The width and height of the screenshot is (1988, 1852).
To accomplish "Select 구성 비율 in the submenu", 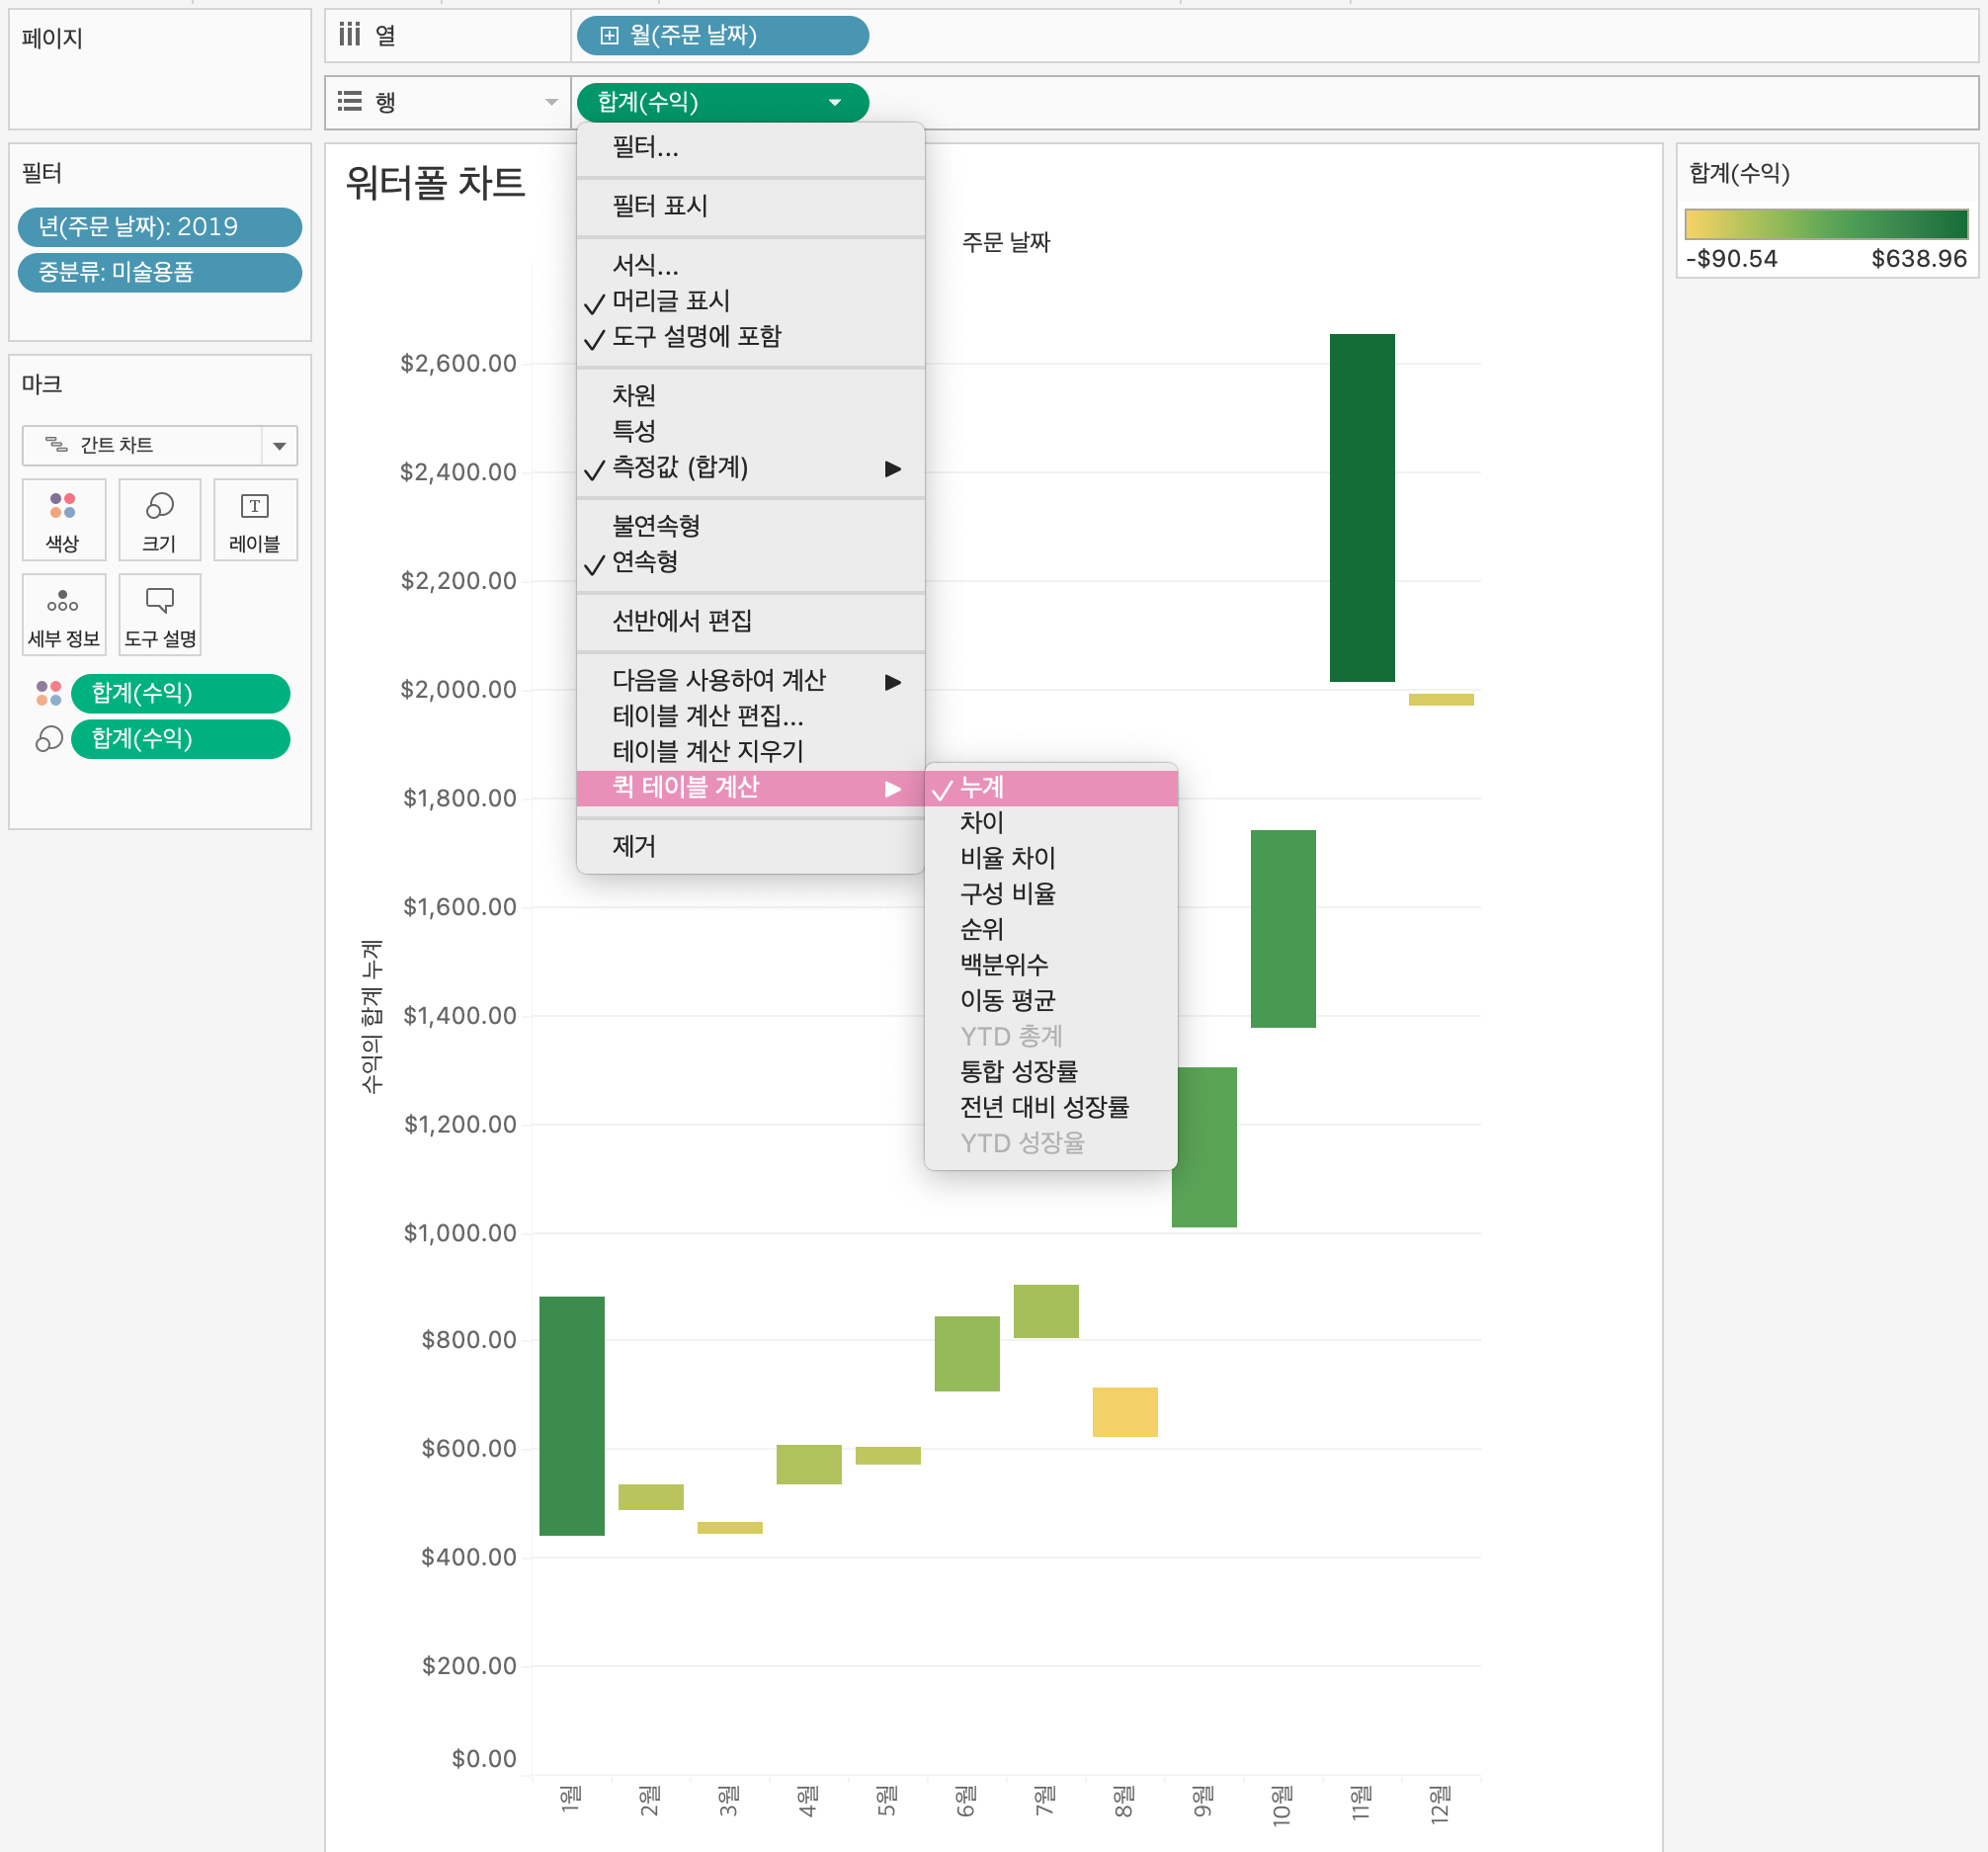I will click(1007, 893).
